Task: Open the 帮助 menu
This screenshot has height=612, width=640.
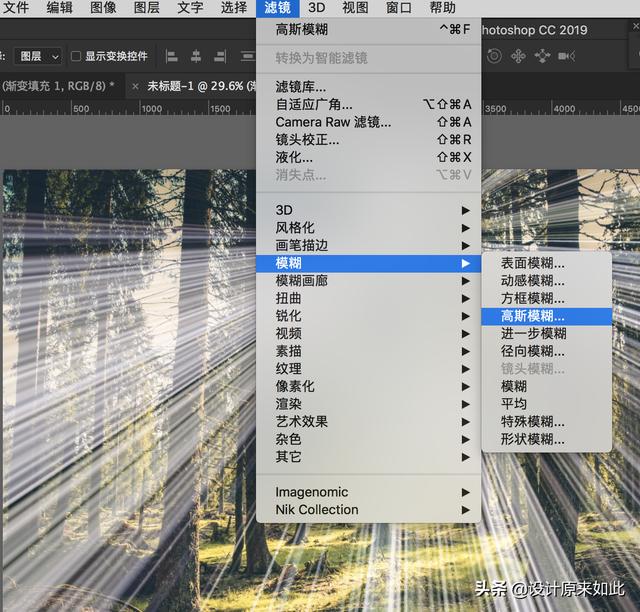Action: 442,7
